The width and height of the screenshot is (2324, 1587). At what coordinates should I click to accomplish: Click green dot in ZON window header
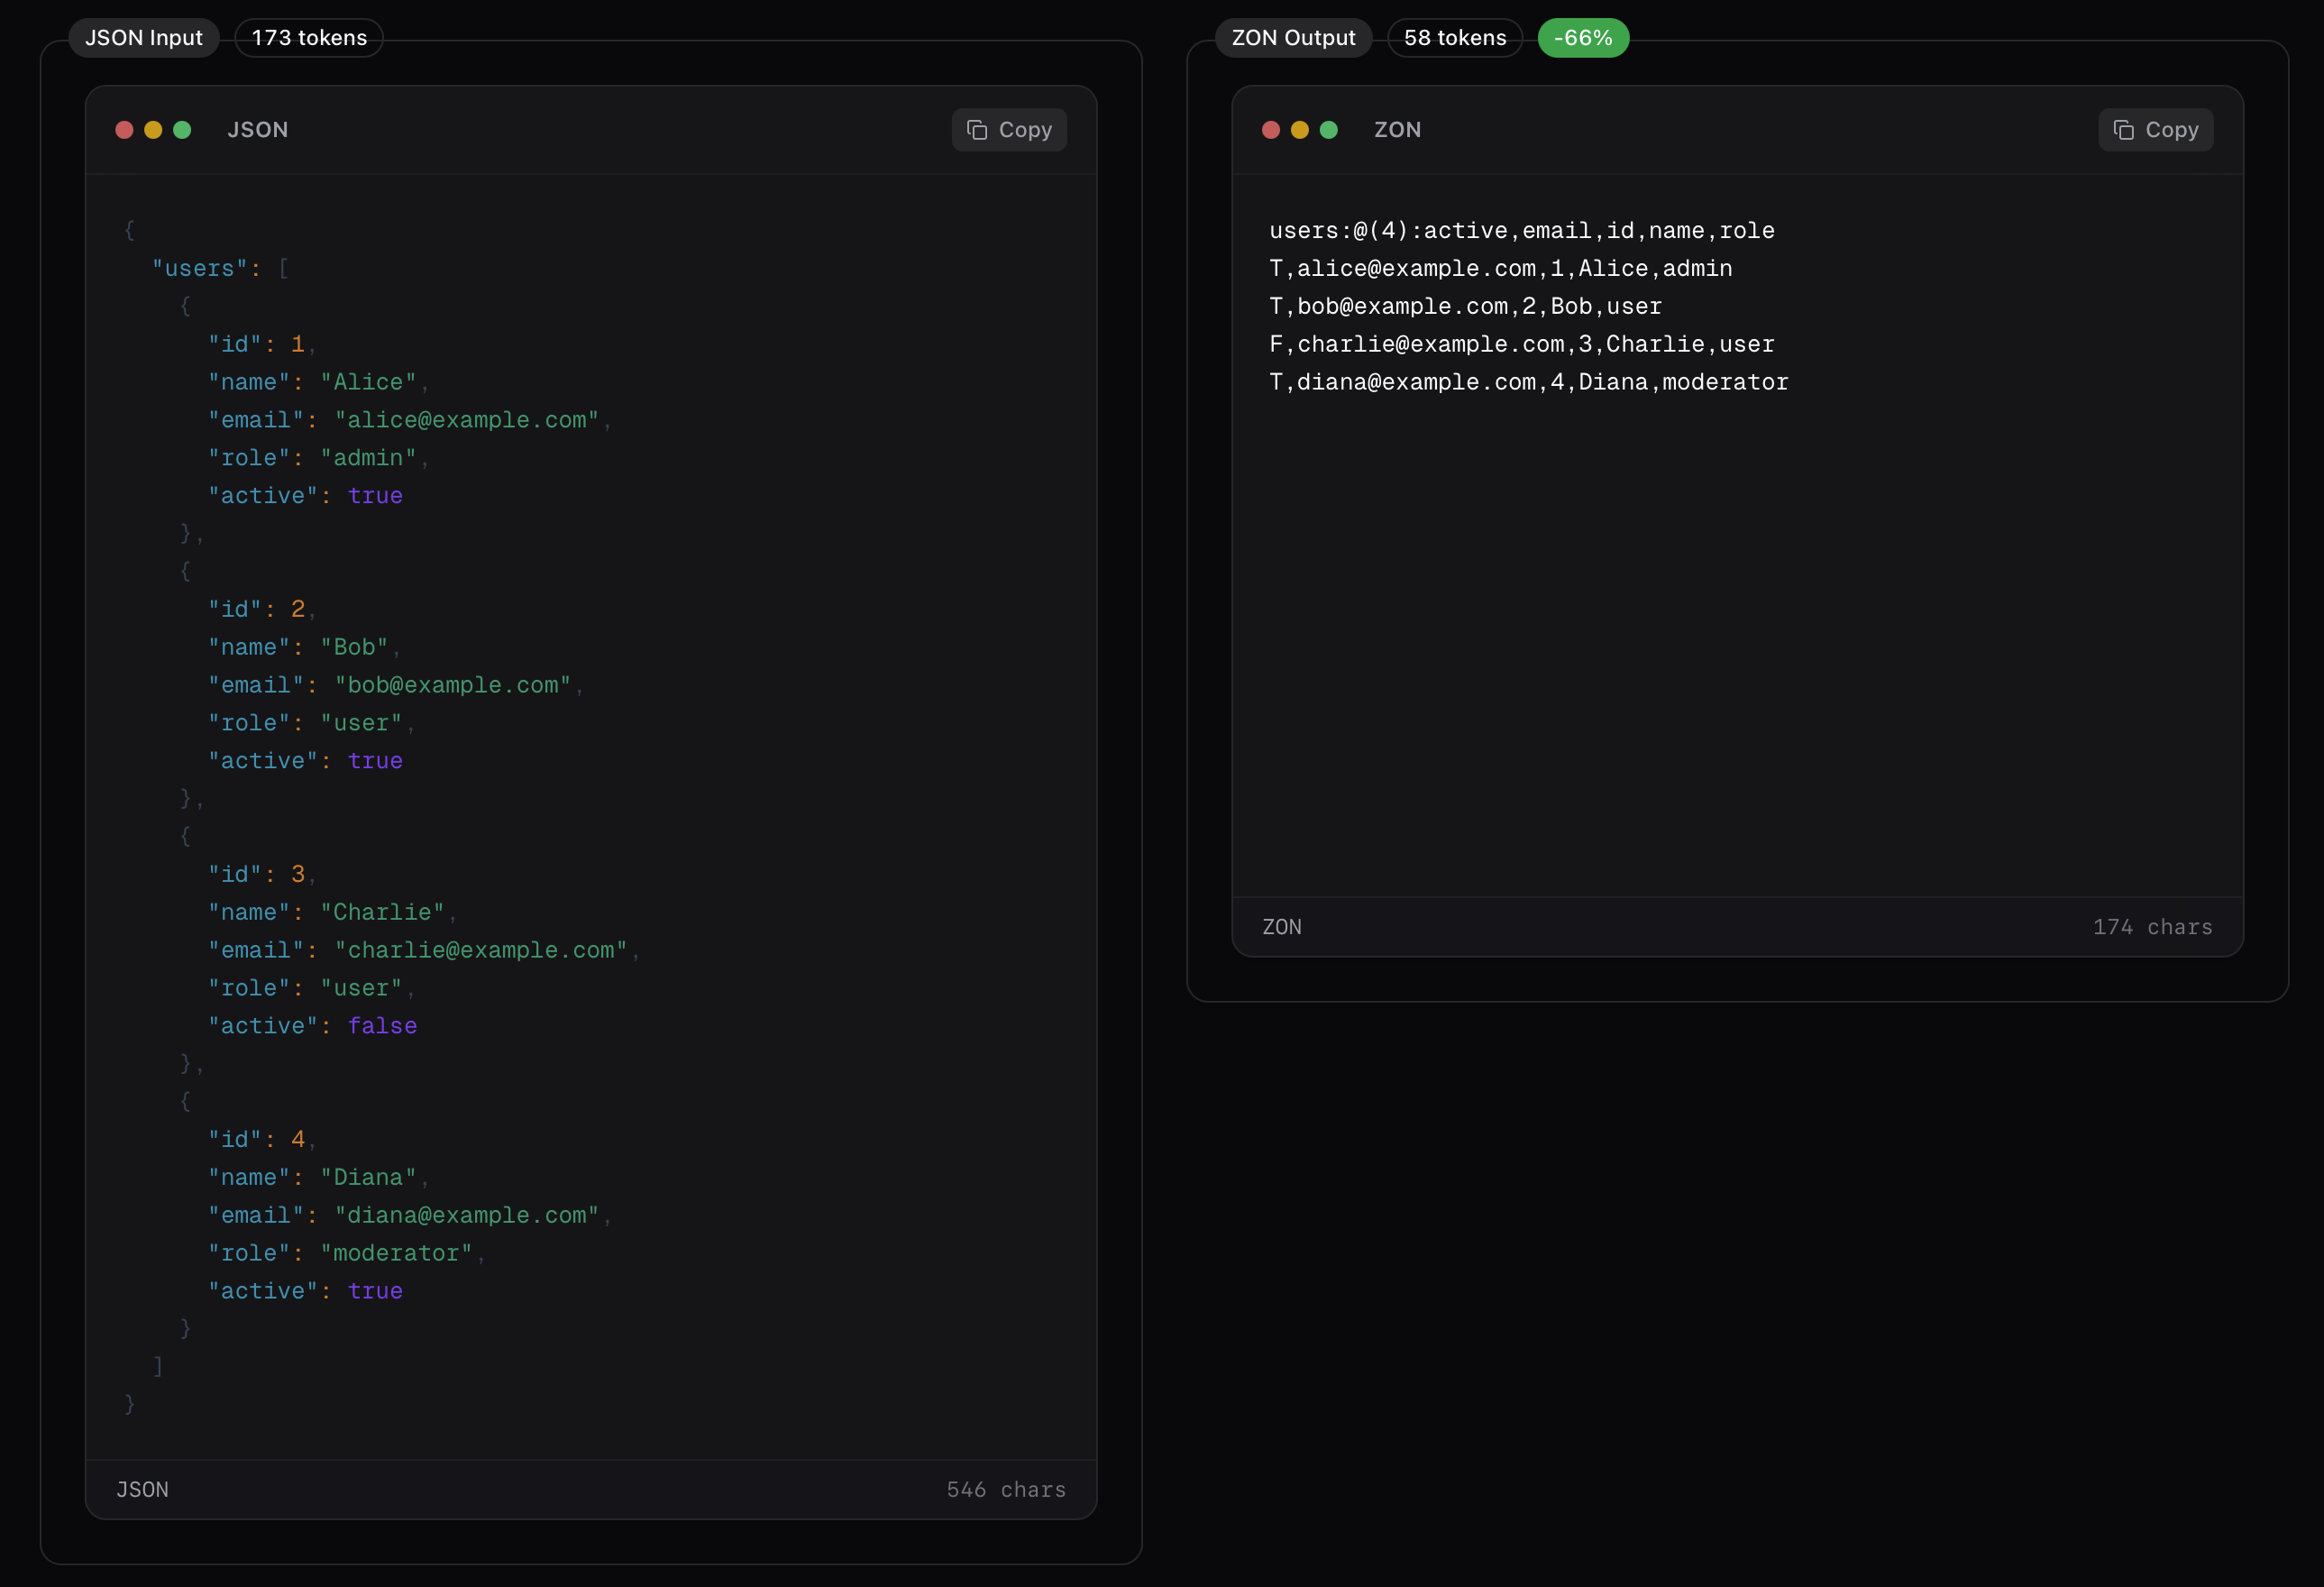[1329, 130]
